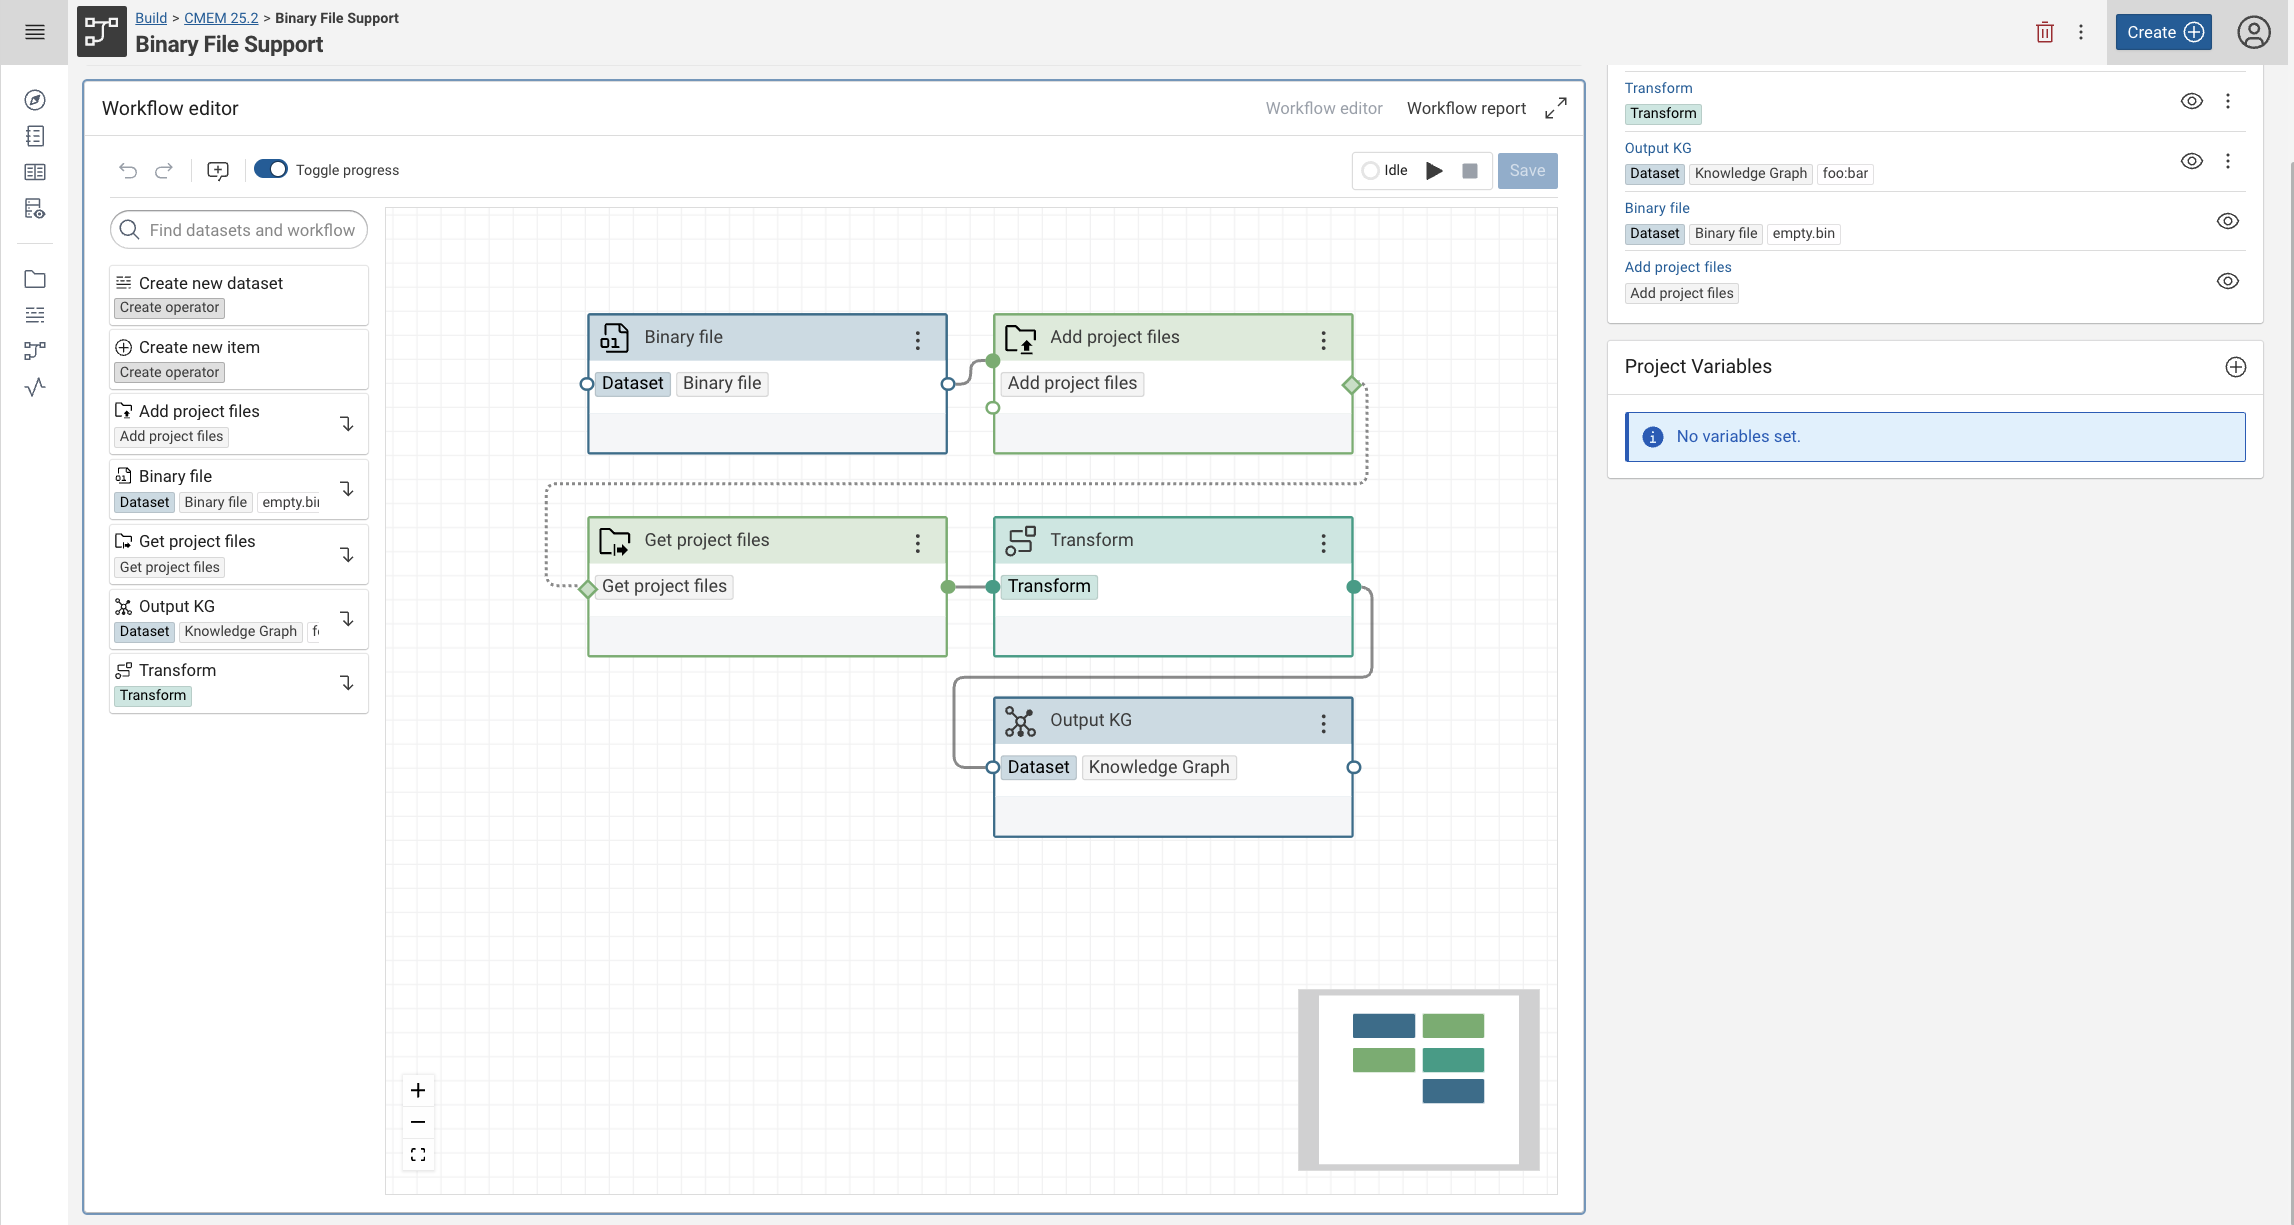The image size is (2294, 1225).
Task: Disable the Toggle progress switch
Action: tap(270, 169)
